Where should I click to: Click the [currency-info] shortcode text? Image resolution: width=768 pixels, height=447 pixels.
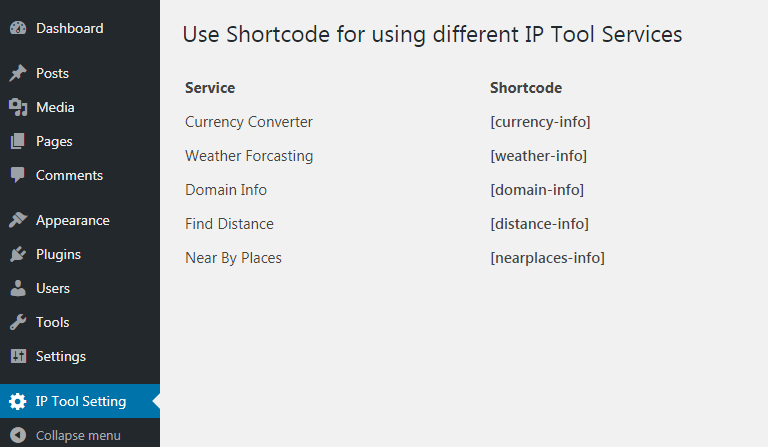click(540, 122)
